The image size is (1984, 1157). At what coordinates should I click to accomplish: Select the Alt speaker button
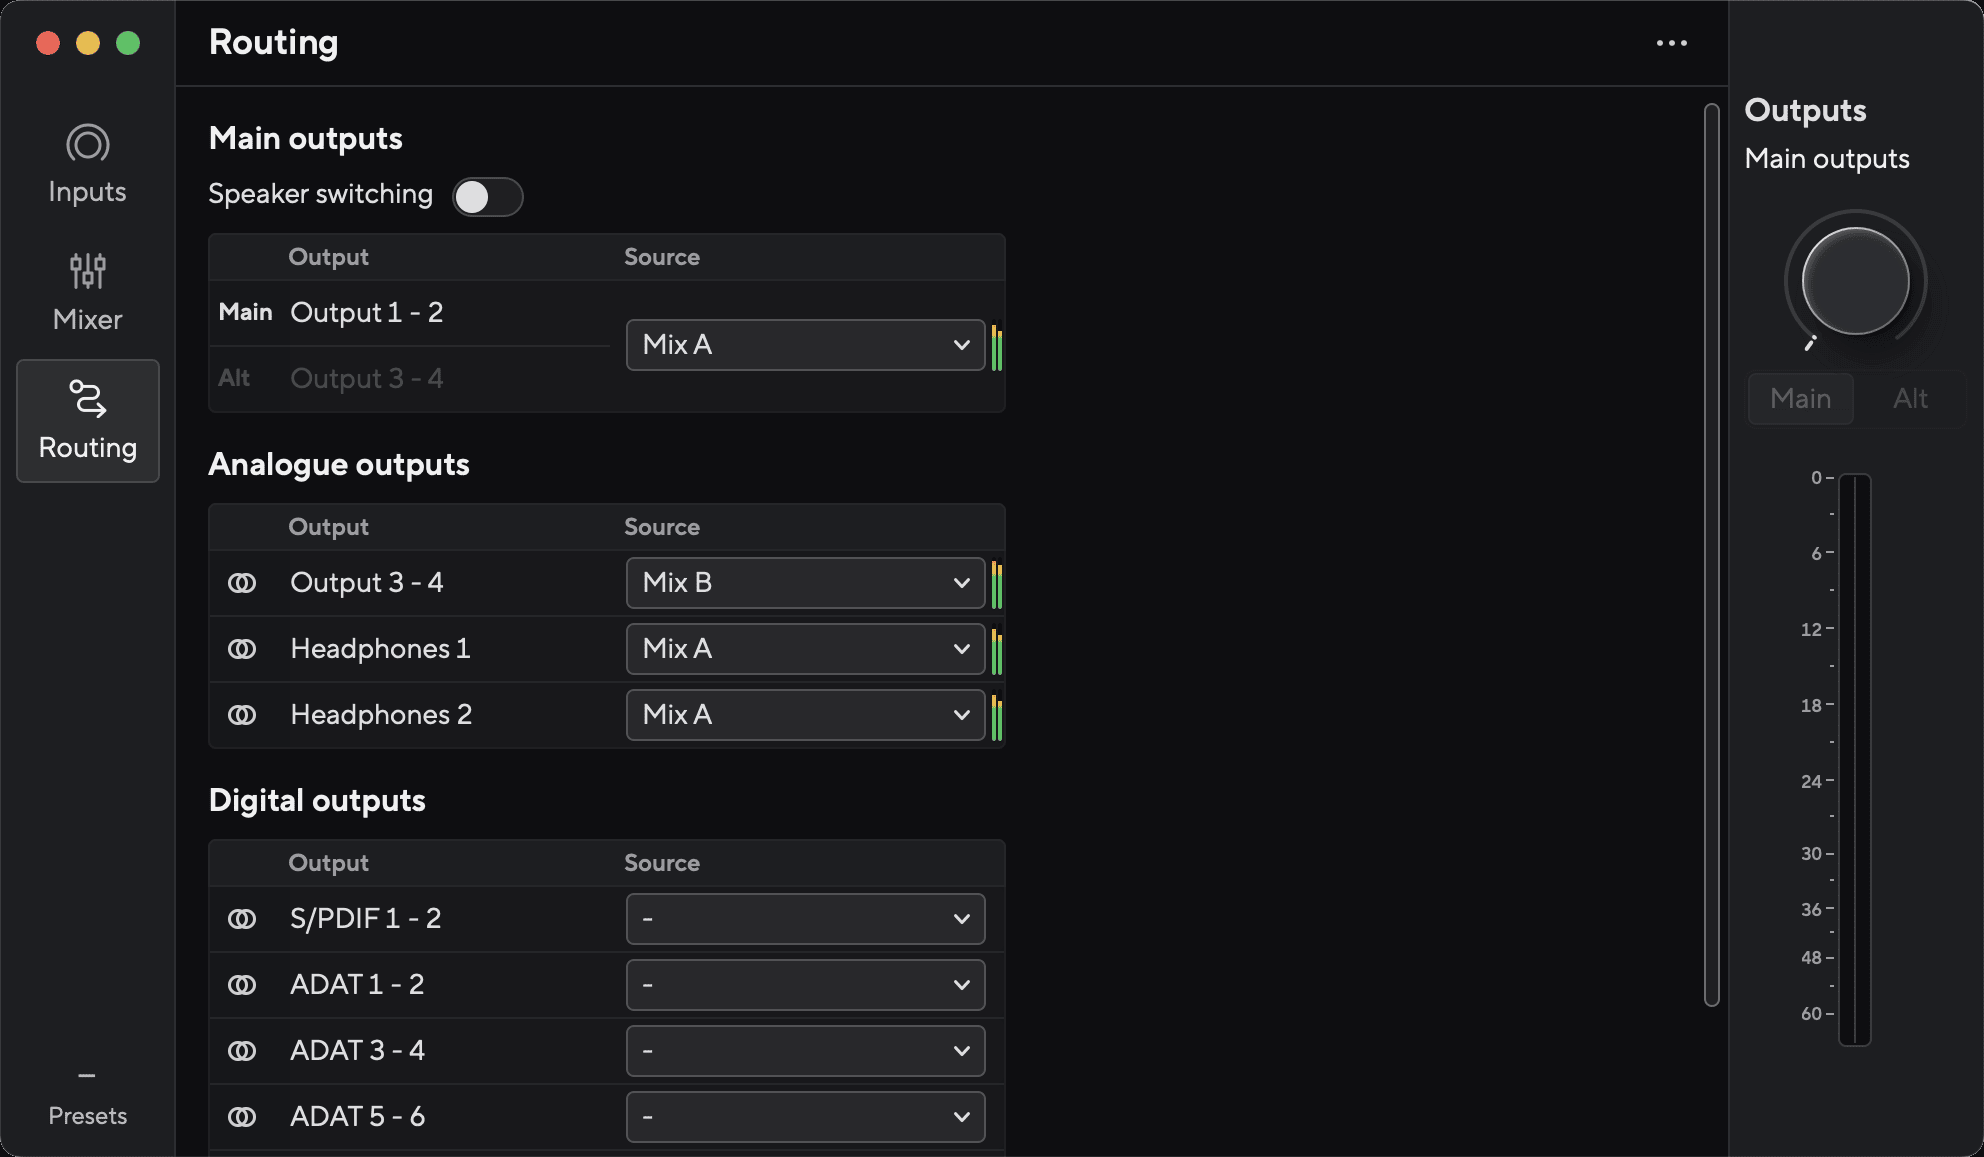pos(1910,399)
